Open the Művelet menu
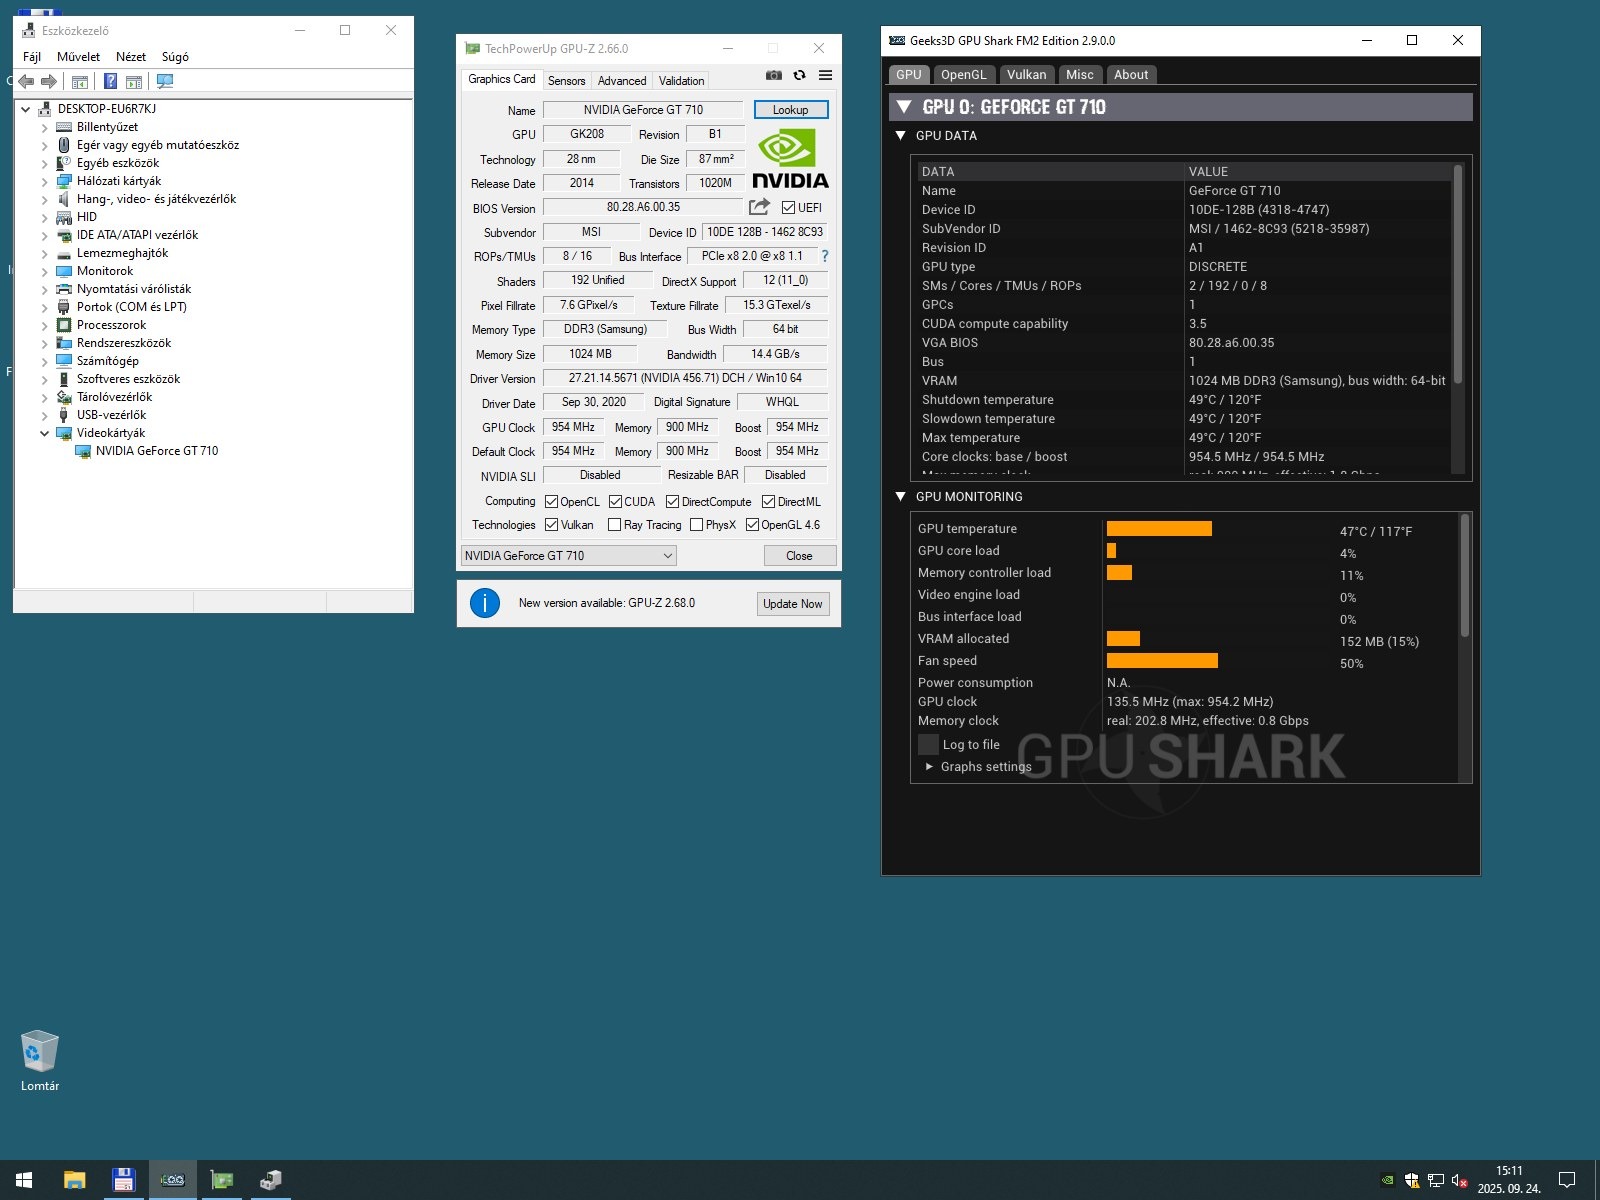This screenshot has width=1600, height=1200. (x=78, y=57)
